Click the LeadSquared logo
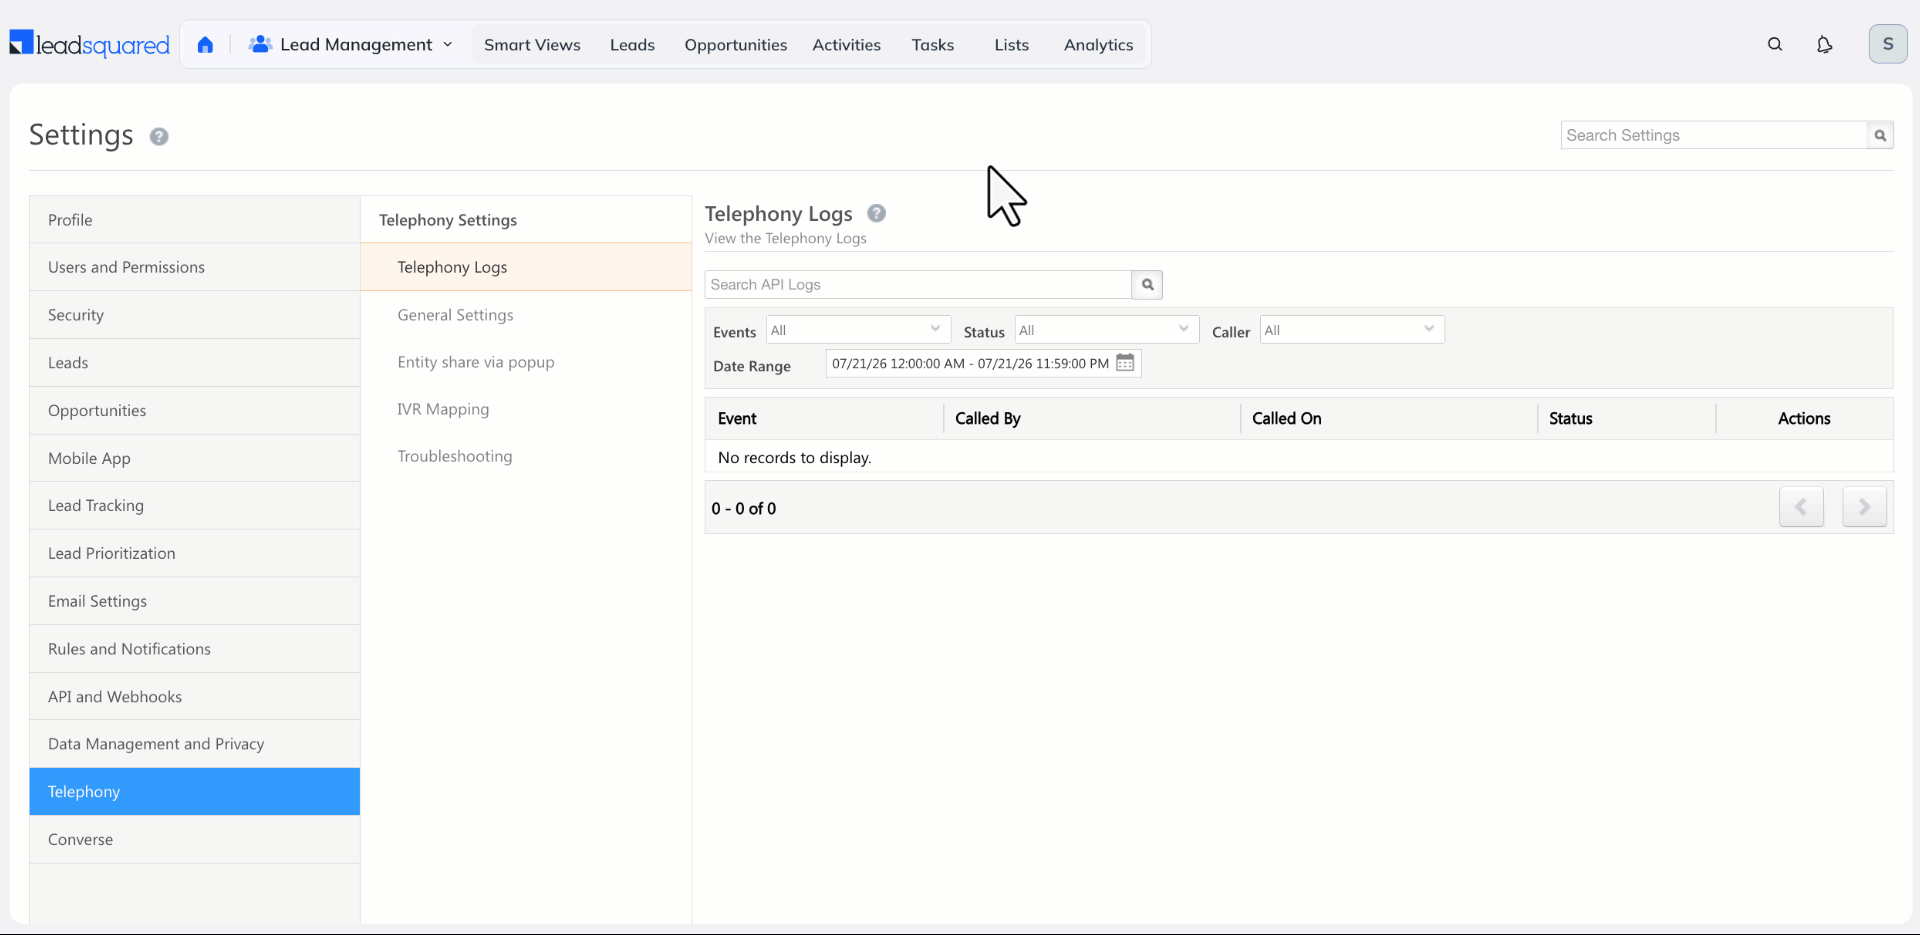Viewport: 1920px width, 935px height. pos(90,44)
